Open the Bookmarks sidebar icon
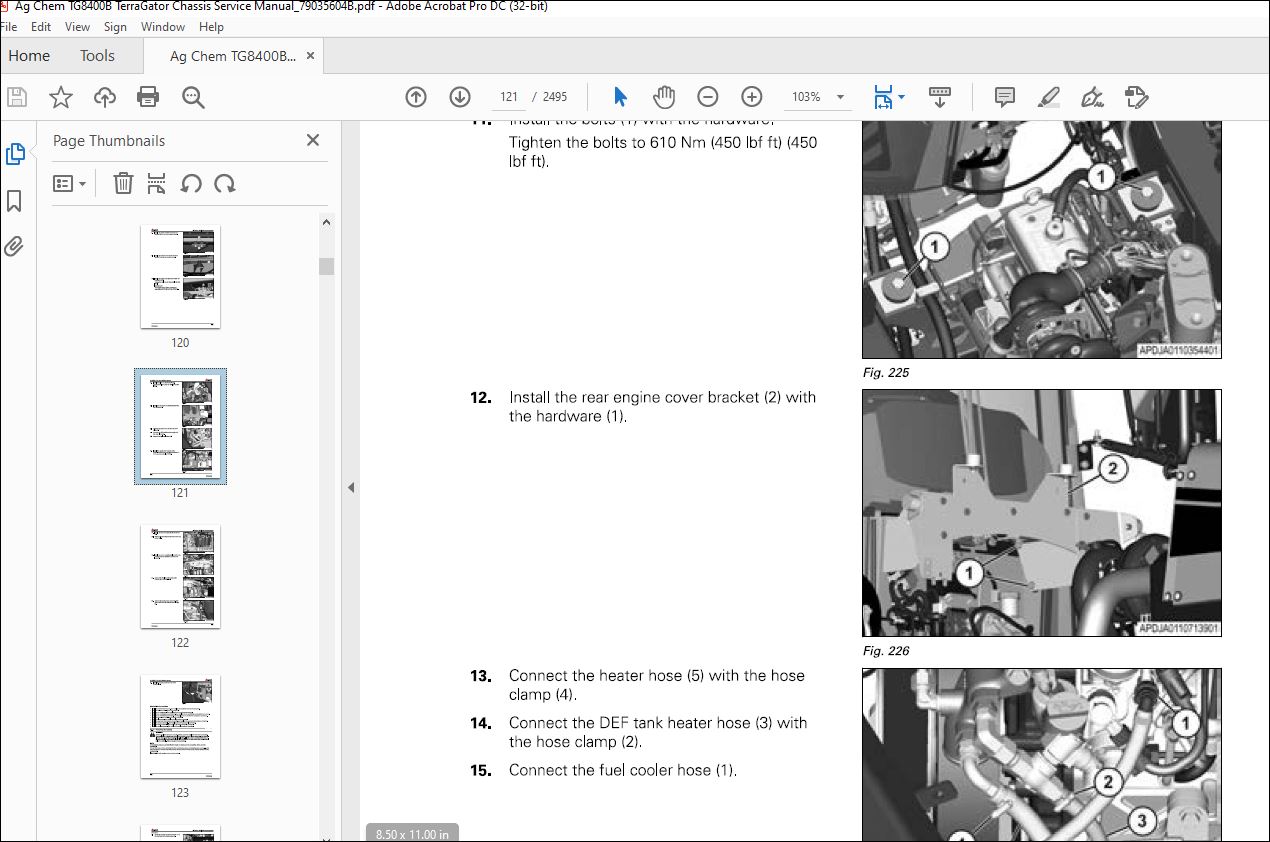Image resolution: width=1270 pixels, height=842 pixels. tap(14, 201)
